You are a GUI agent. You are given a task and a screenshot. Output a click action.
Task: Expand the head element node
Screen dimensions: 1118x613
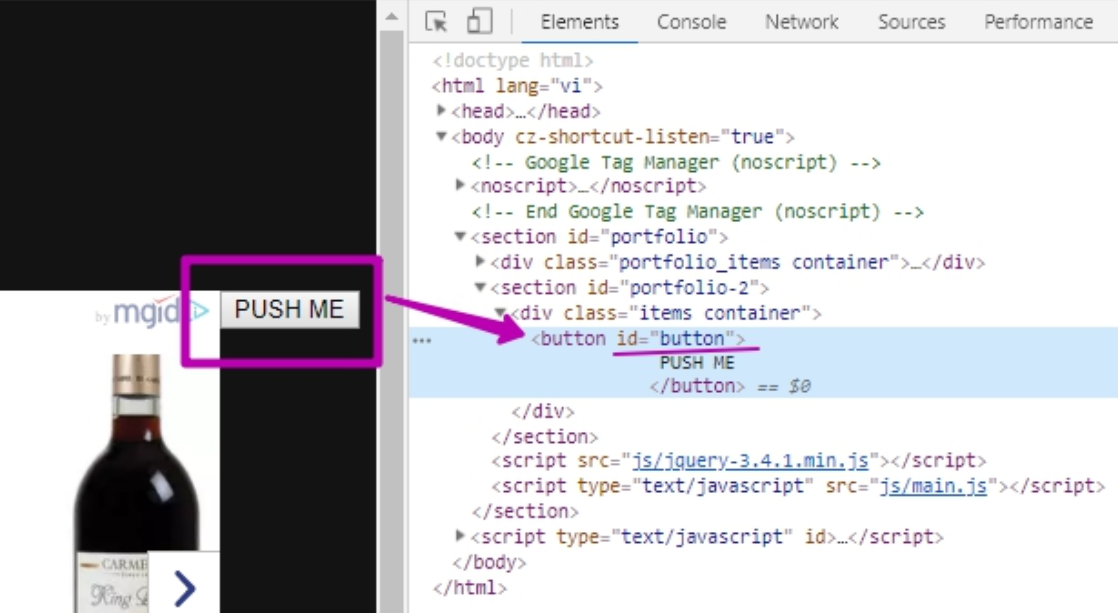coord(441,110)
